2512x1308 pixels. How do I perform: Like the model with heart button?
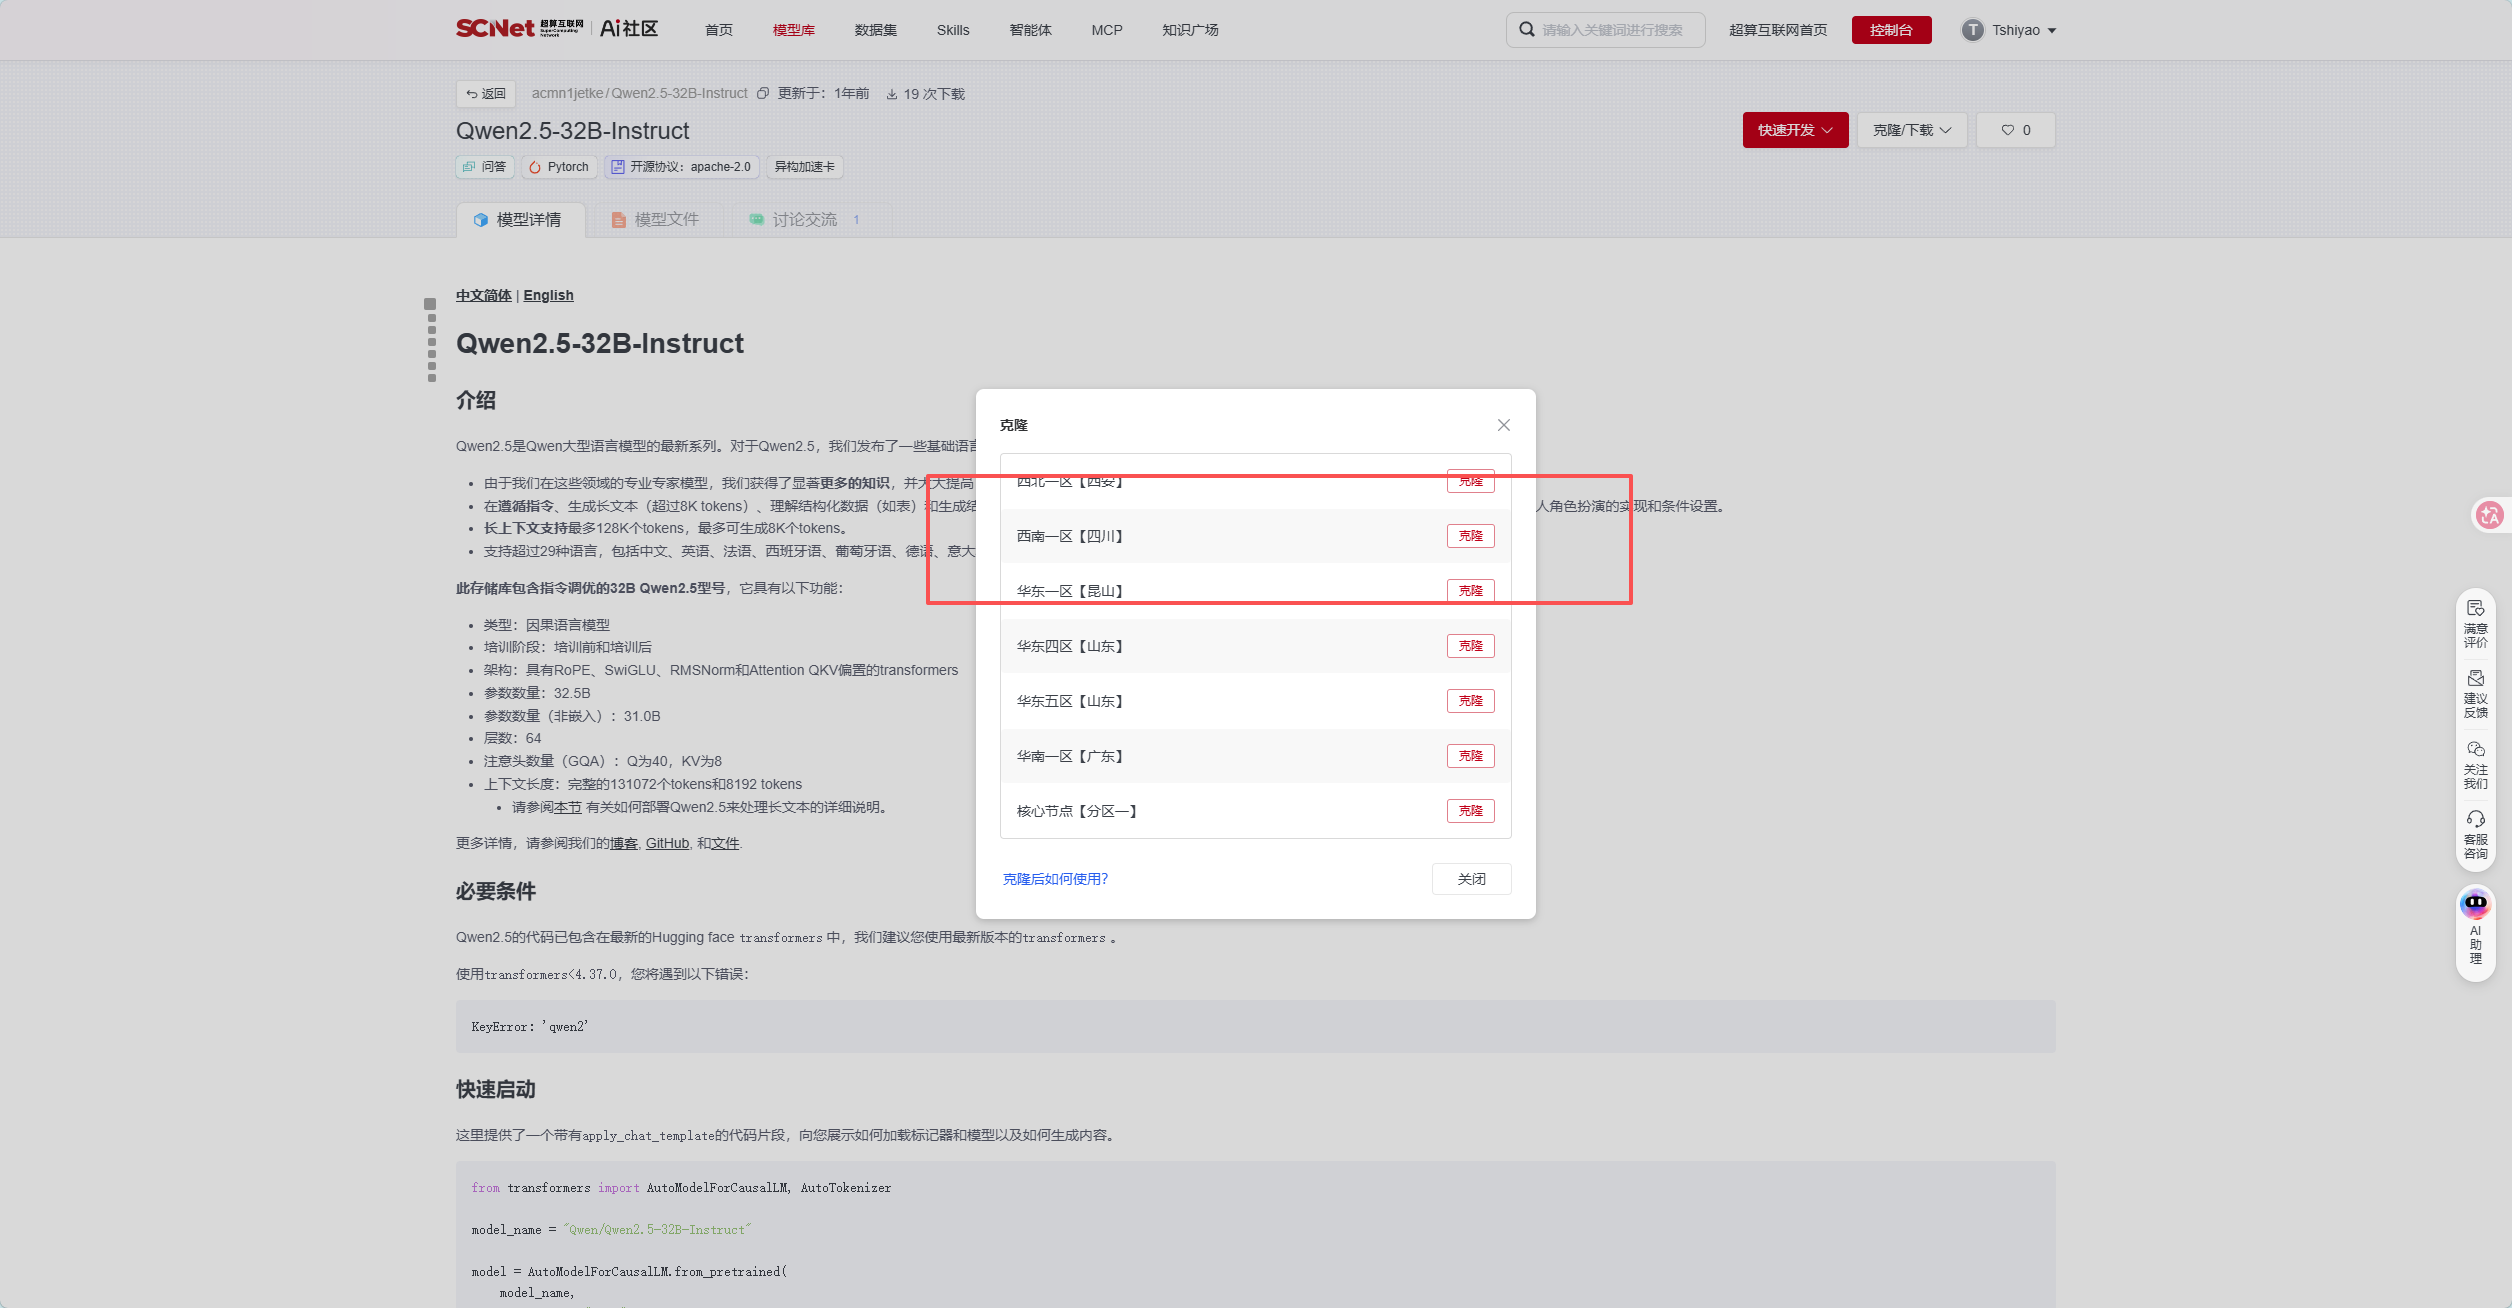pyautogui.click(x=2015, y=130)
